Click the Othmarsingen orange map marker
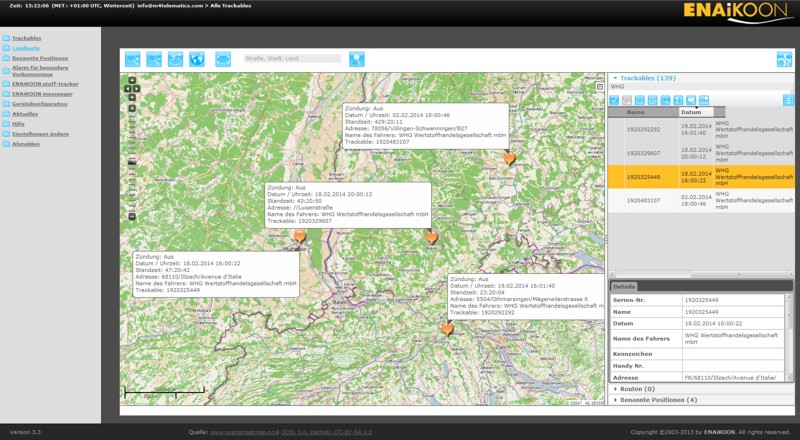Screen dimensions: 800x440 447,329
